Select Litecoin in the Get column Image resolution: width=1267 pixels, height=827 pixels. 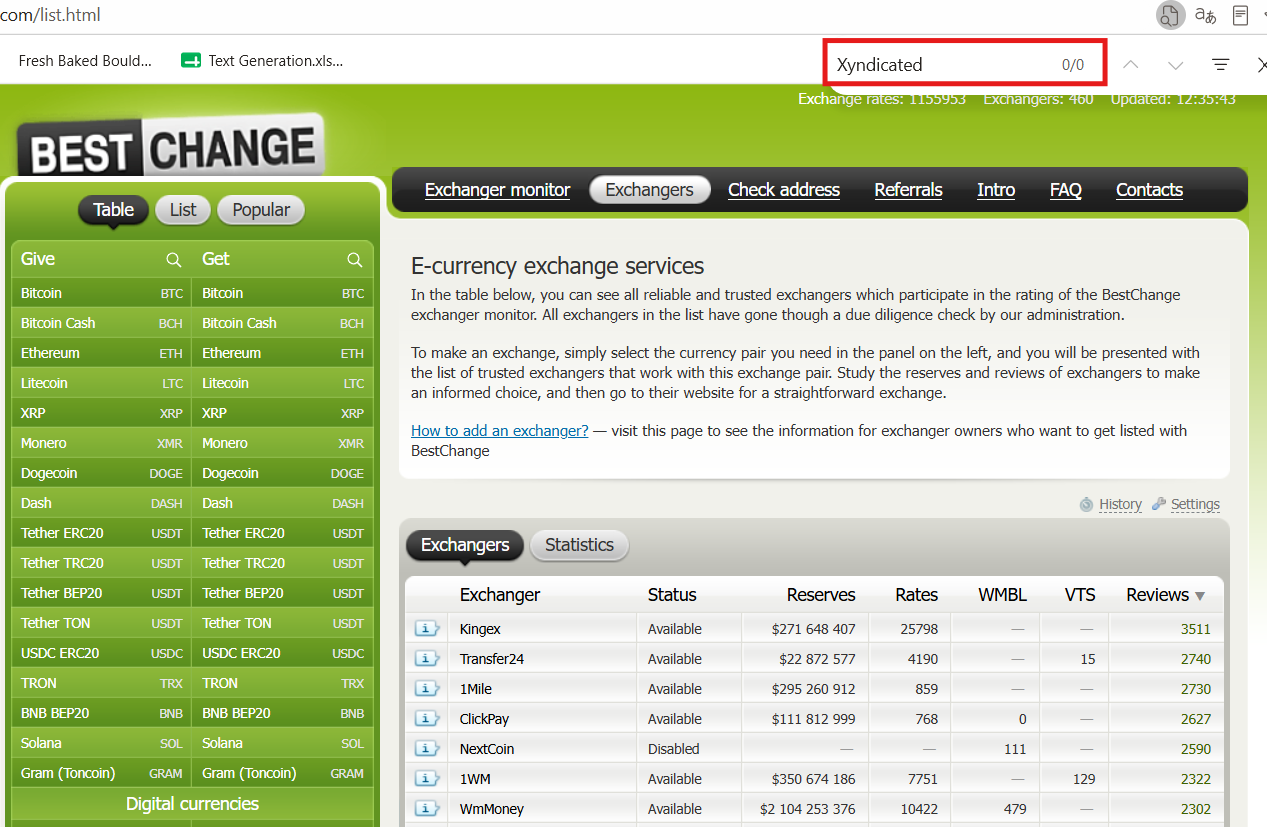tap(282, 383)
